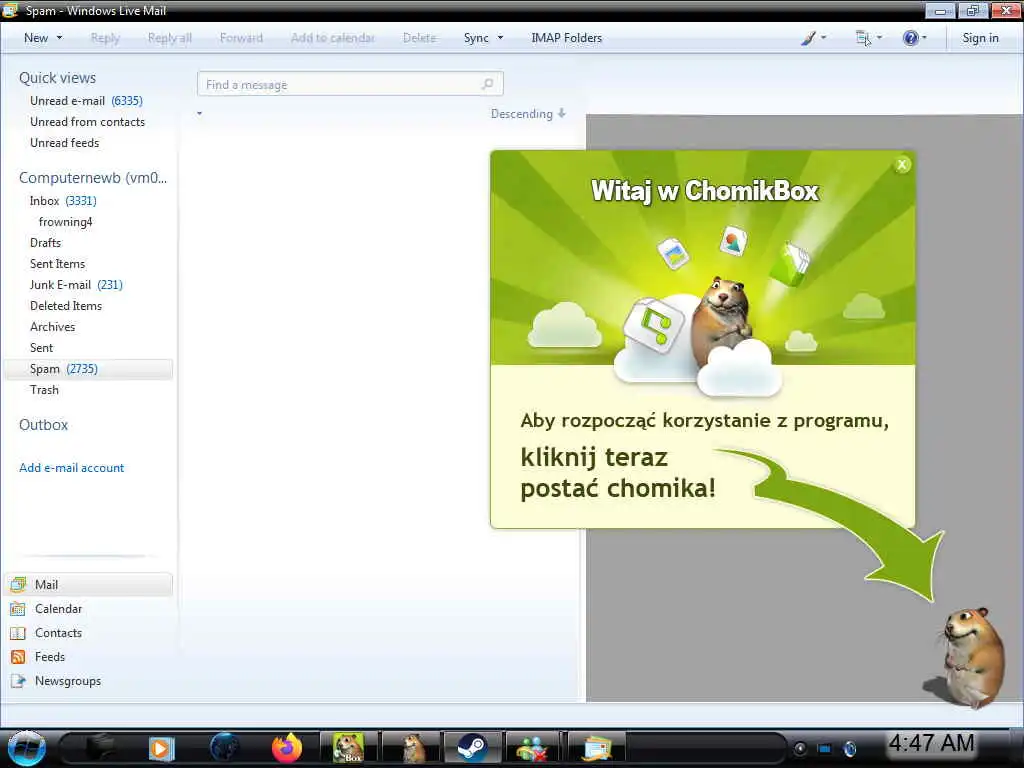The image size is (1024, 768).
Task: Open the Steam taskbar icon
Action: tap(472, 748)
